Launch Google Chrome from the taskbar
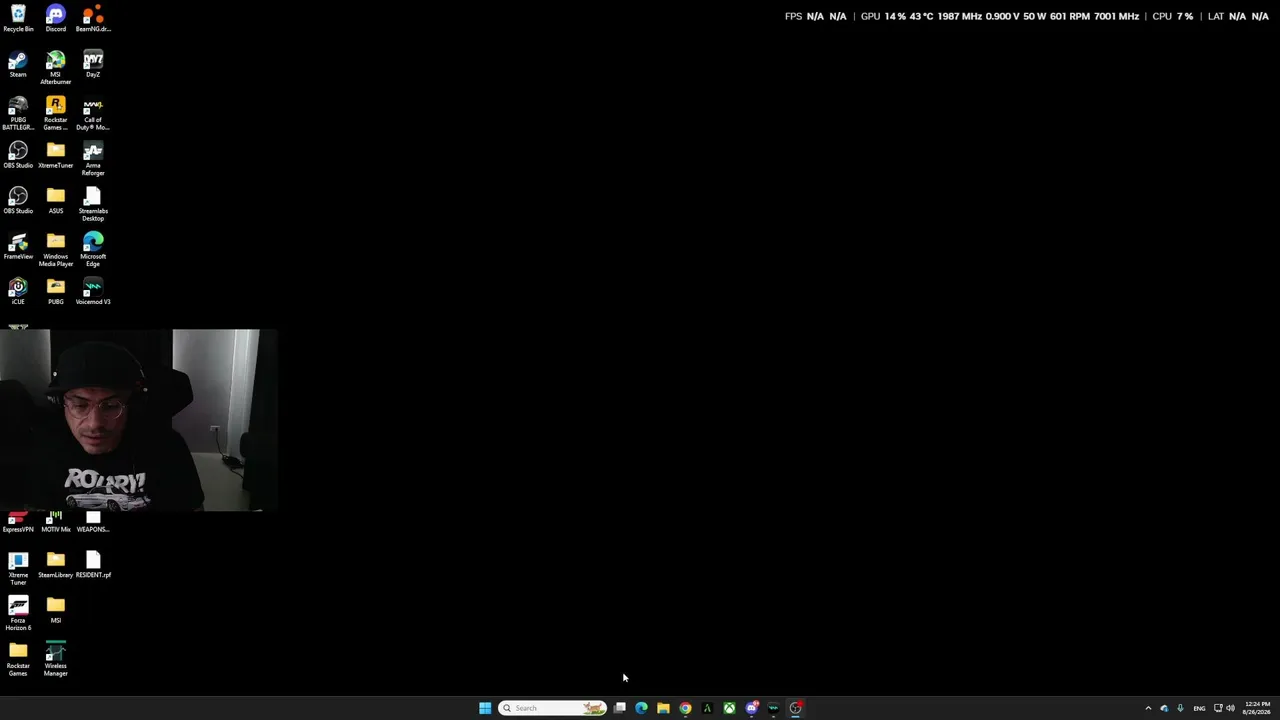 click(x=685, y=708)
